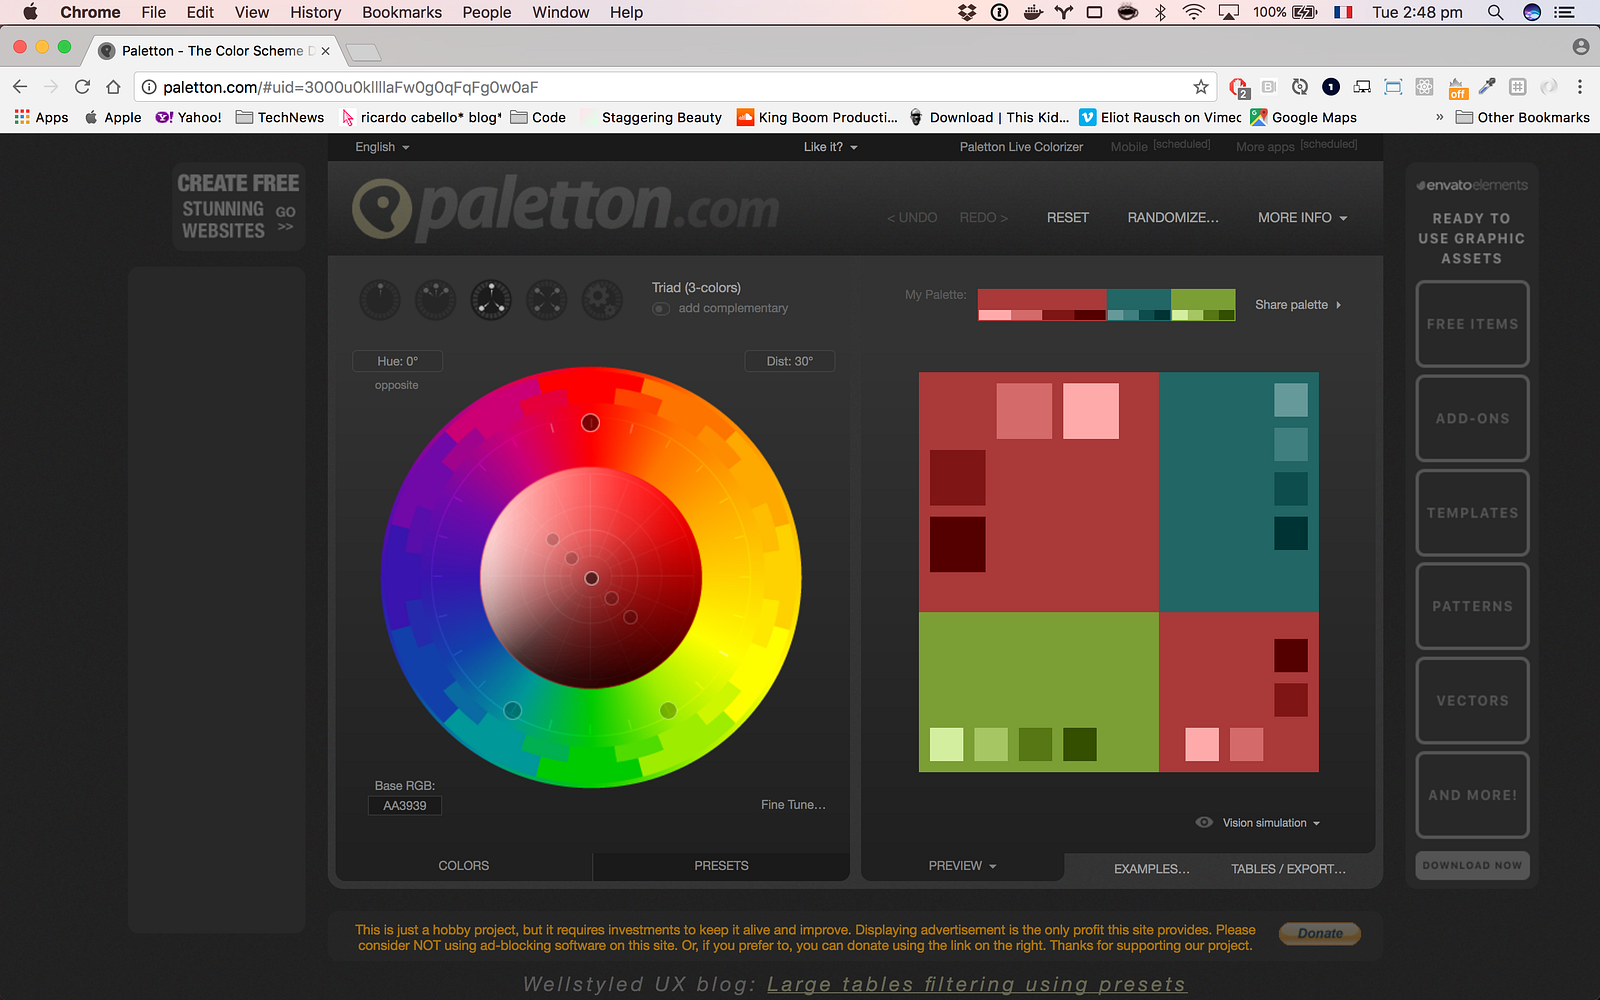Open the King Boom Productions bookmark

[x=818, y=117]
